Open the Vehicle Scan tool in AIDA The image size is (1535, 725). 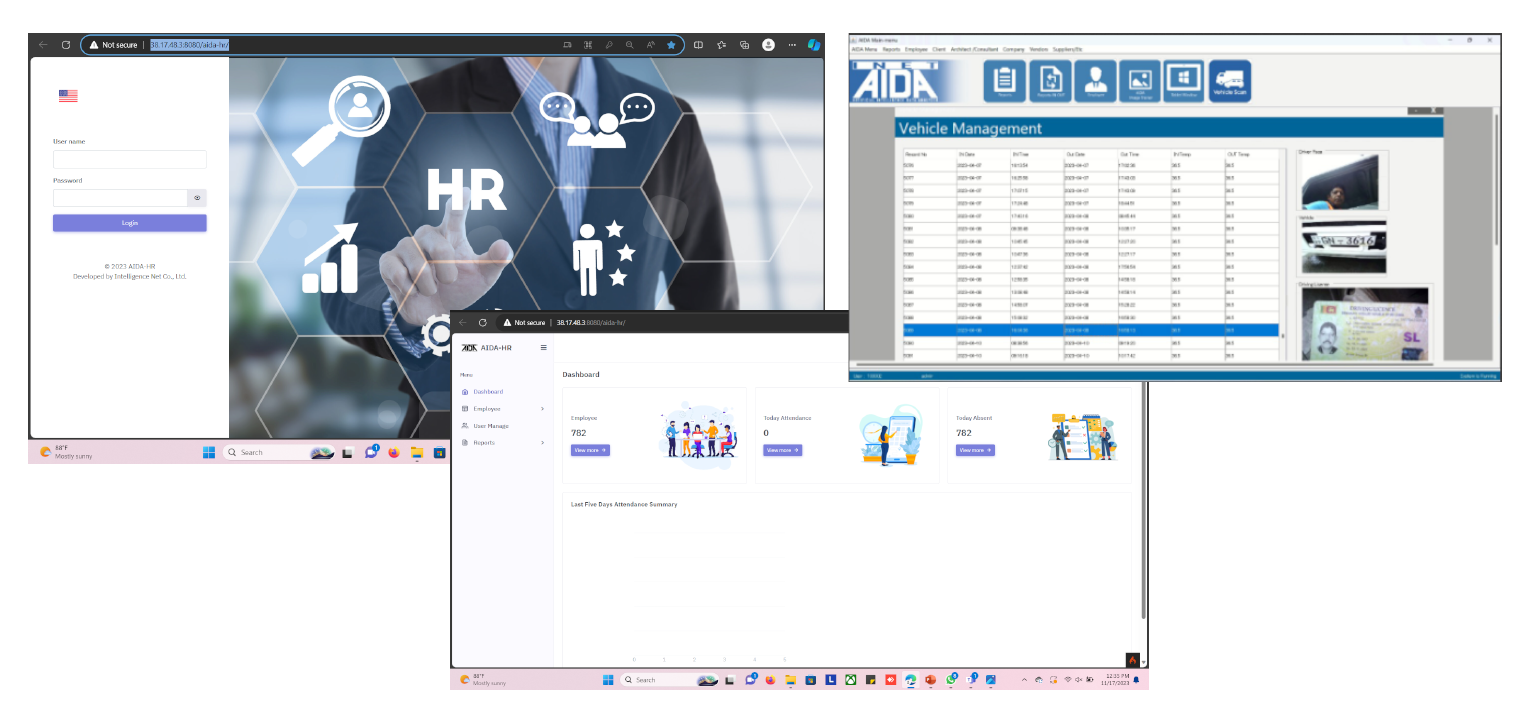1230,81
